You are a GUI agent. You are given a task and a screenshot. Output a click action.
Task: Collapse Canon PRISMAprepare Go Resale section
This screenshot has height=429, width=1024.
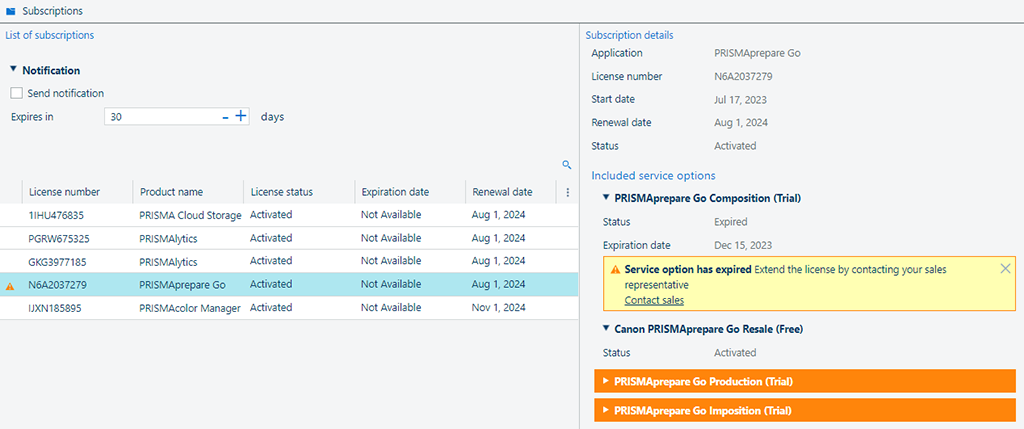[606, 329]
